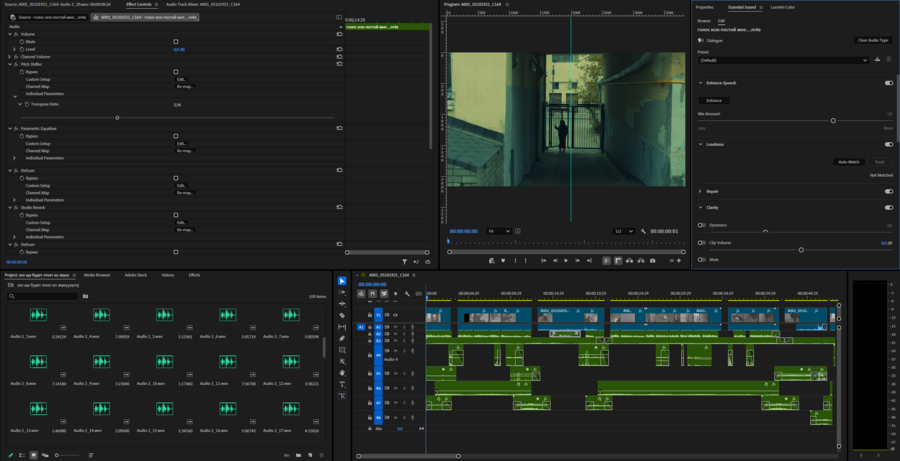This screenshot has height=461, width=900.
Task: Step forward one frame in Program Monitor
Action: click(577, 261)
